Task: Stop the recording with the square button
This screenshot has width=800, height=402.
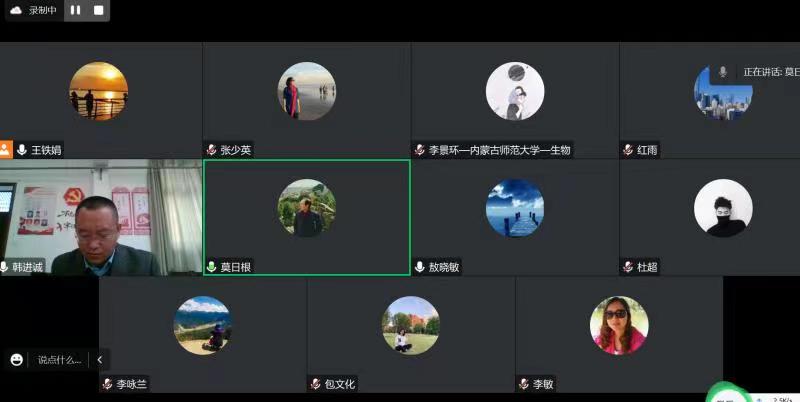Action: pos(98,10)
